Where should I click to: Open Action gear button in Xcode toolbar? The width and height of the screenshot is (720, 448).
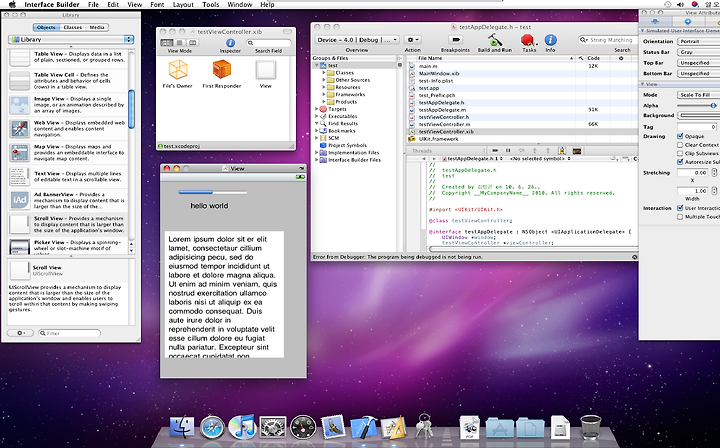point(413,40)
